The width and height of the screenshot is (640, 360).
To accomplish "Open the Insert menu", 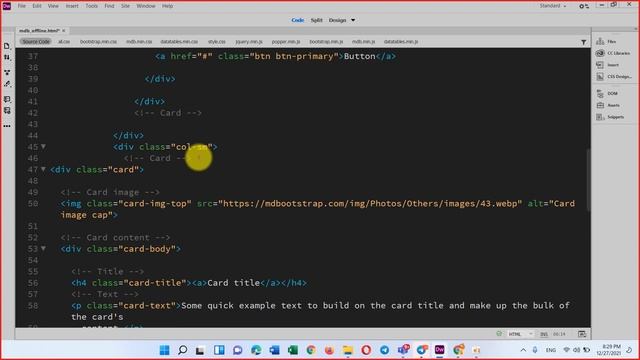I will 72,6.
